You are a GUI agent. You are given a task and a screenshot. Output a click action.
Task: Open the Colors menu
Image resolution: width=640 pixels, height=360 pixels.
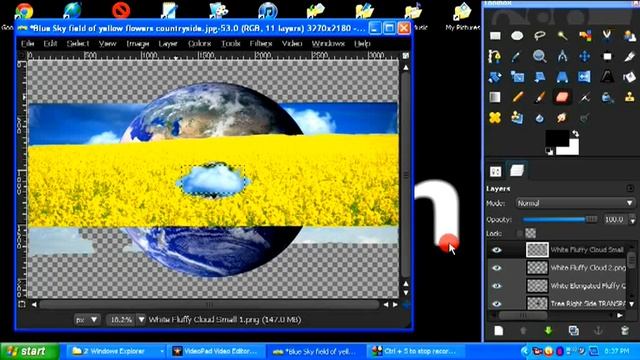[200, 43]
